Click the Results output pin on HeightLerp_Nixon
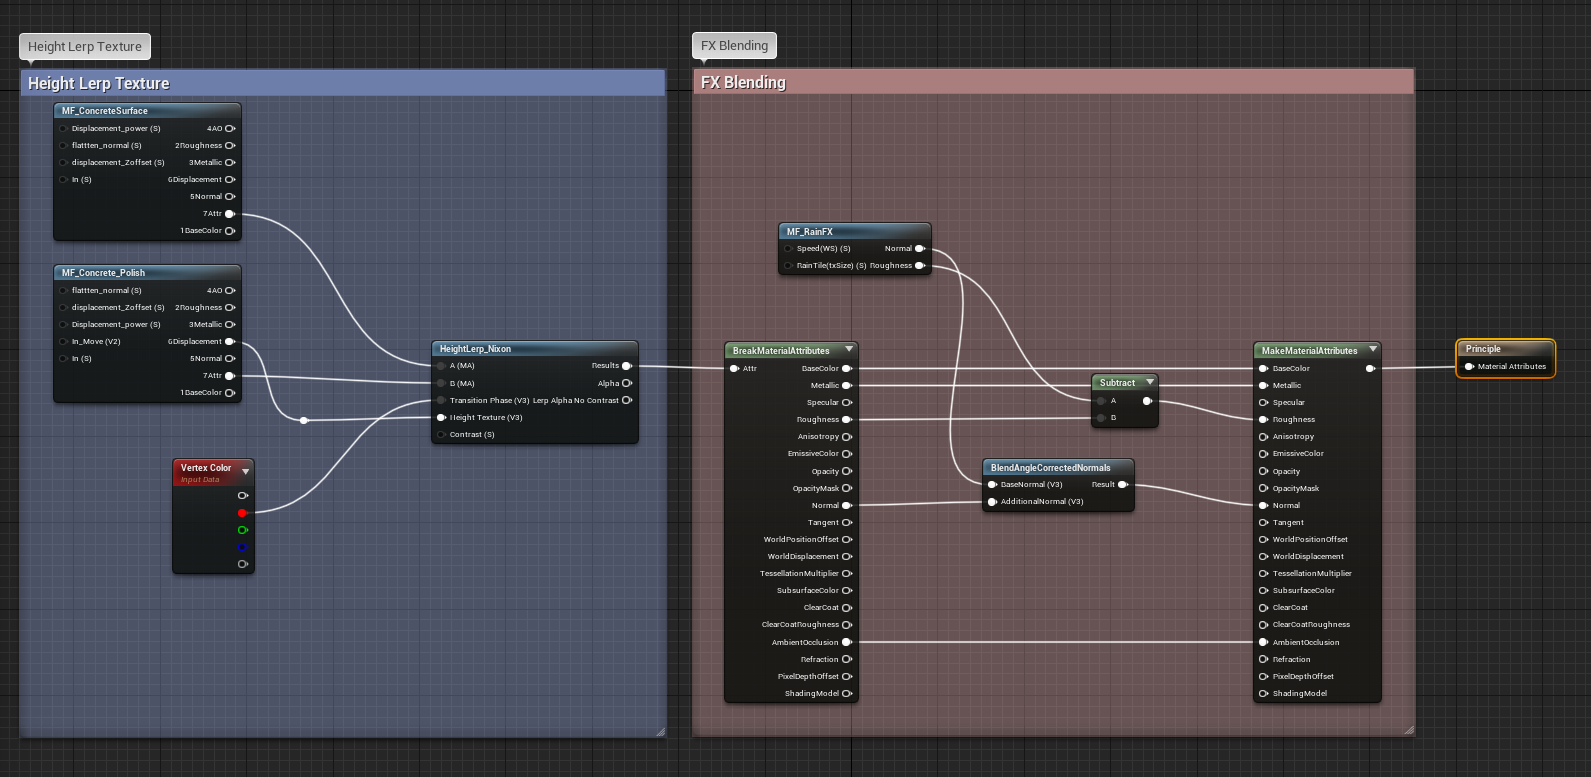1591x777 pixels. point(627,366)
